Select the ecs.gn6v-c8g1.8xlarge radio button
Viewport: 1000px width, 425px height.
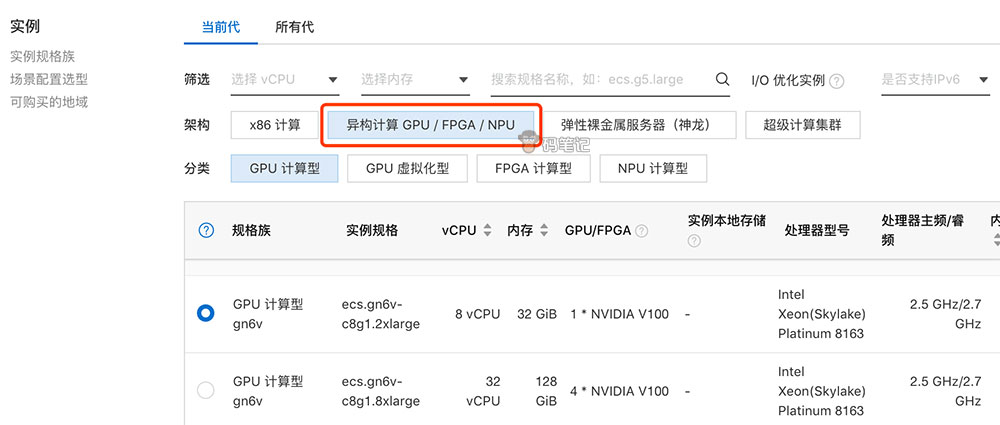(206, 390)
